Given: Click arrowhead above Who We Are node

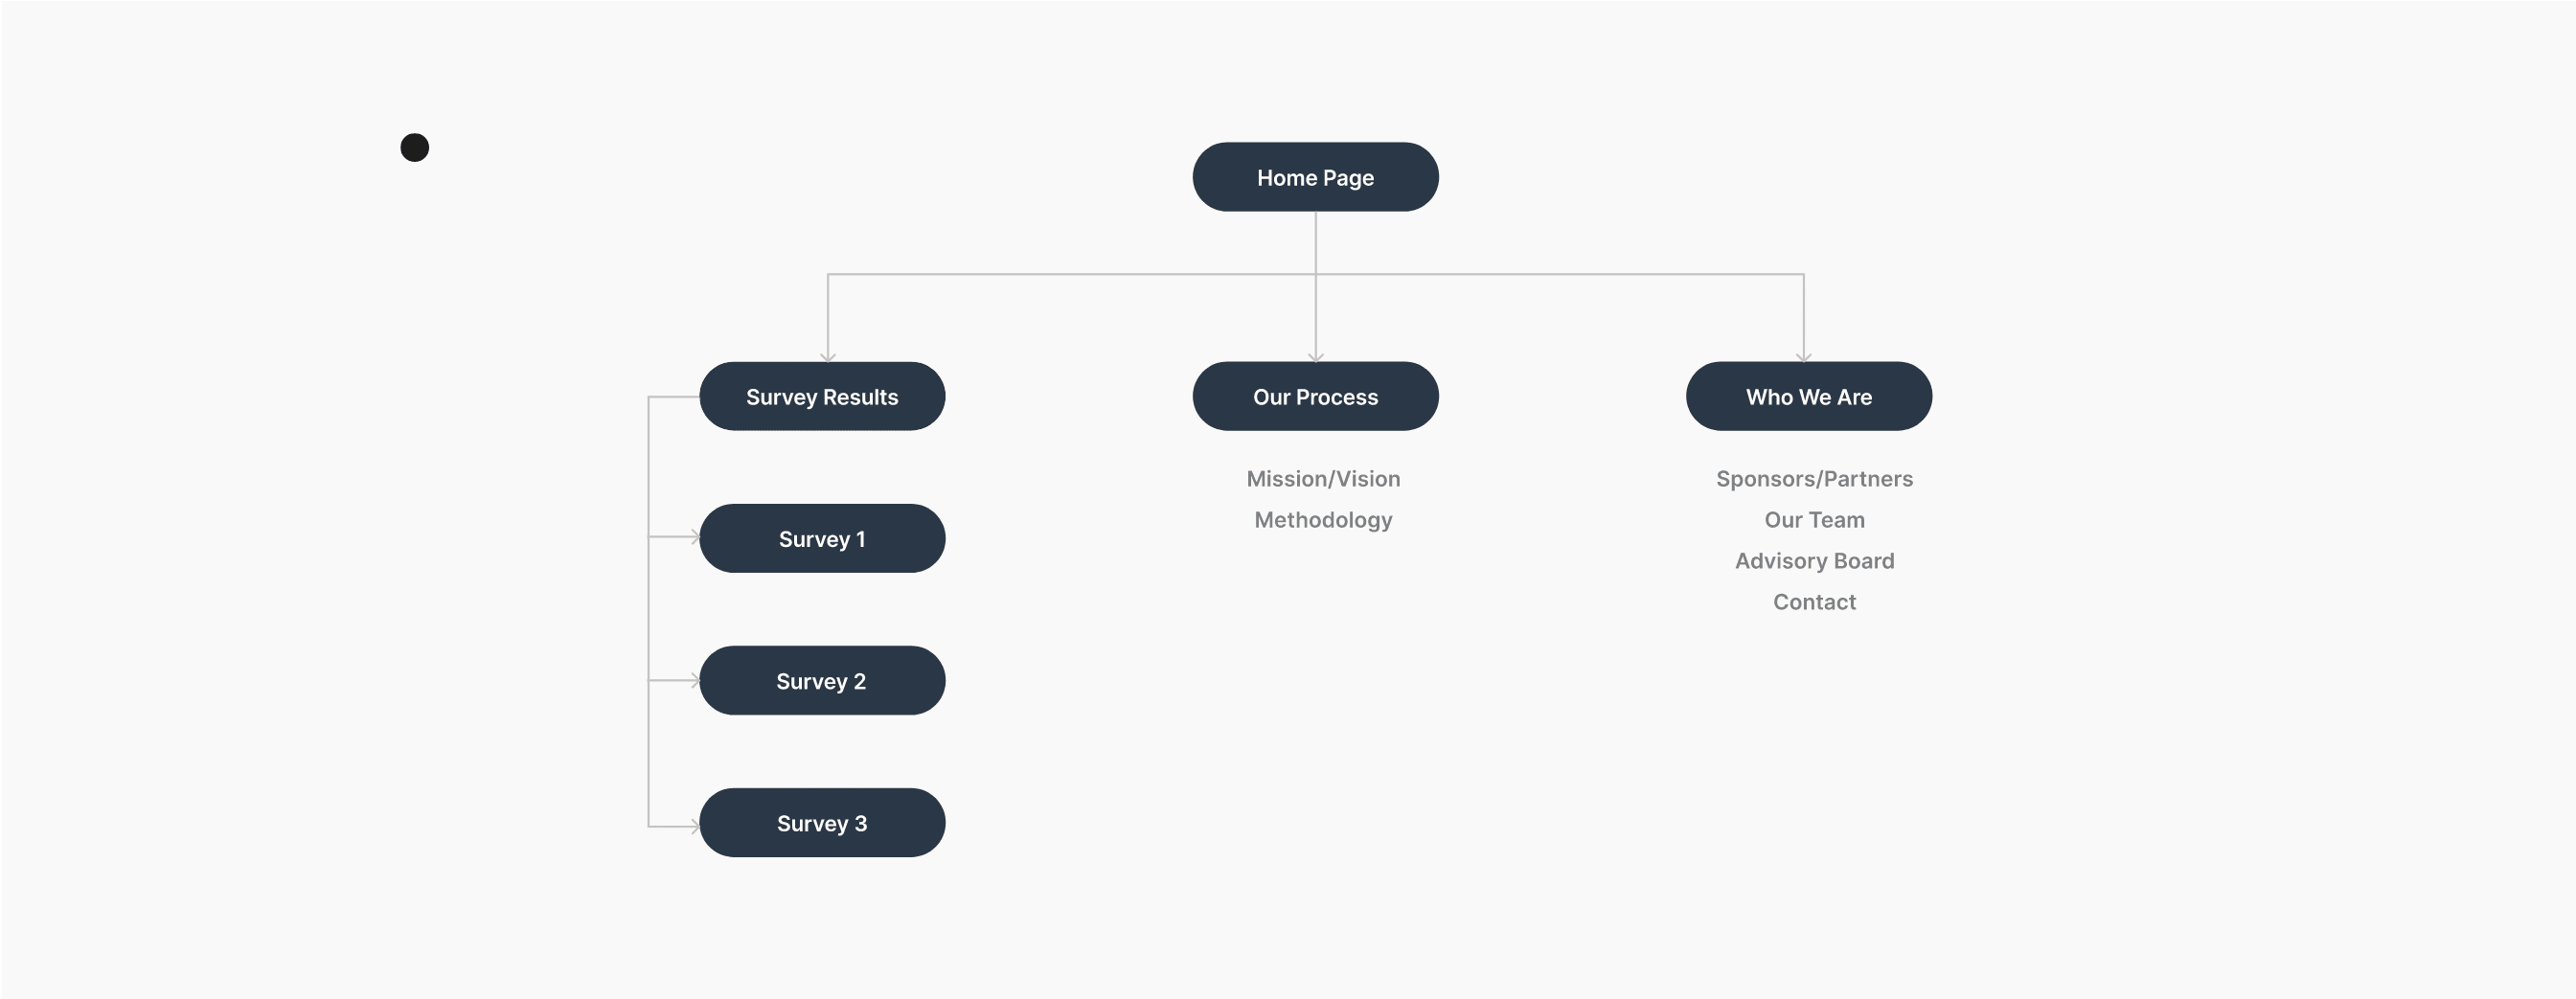Looking at the screenshot, I should point(1803,357).
